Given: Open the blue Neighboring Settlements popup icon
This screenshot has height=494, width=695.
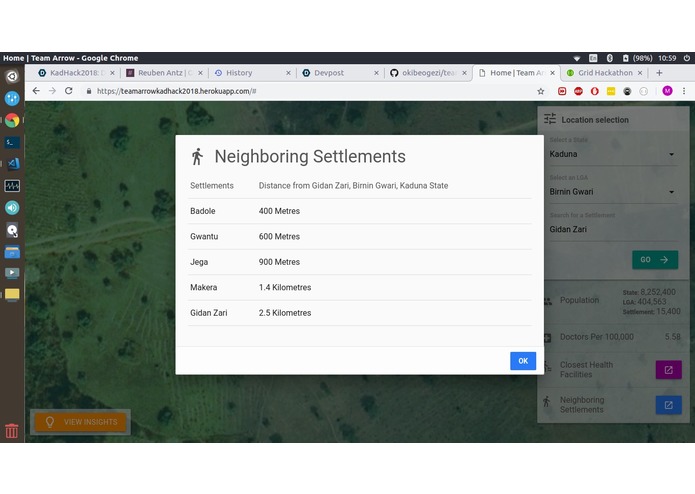Looking at the screenshot, I should 668,405.
